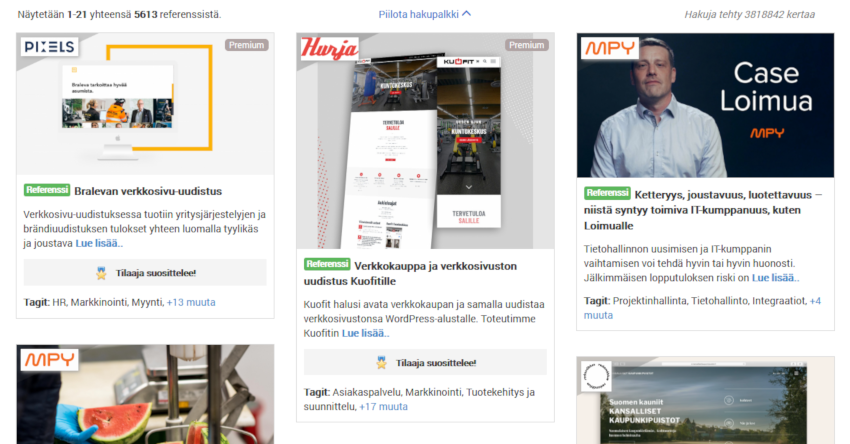Viewport: 850px width, 444px height.
Task: Click the circular logo on Kansalliset kaupunkipuistot card
Action: (596, 376)
